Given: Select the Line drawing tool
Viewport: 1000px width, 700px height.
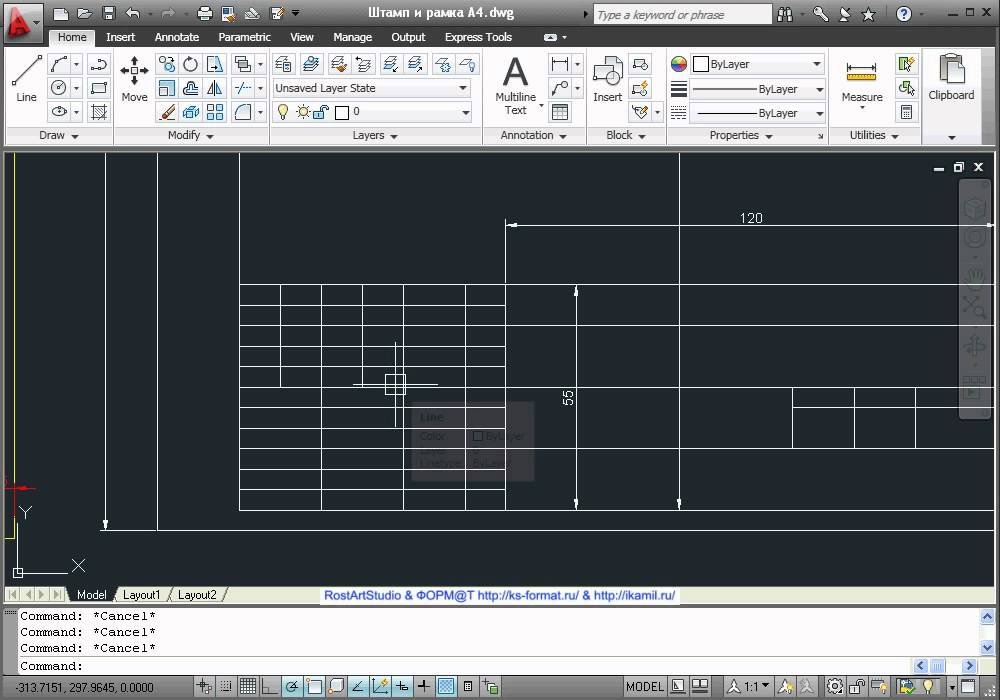Looking at the screenshot, I should click(x=26, y=80).
